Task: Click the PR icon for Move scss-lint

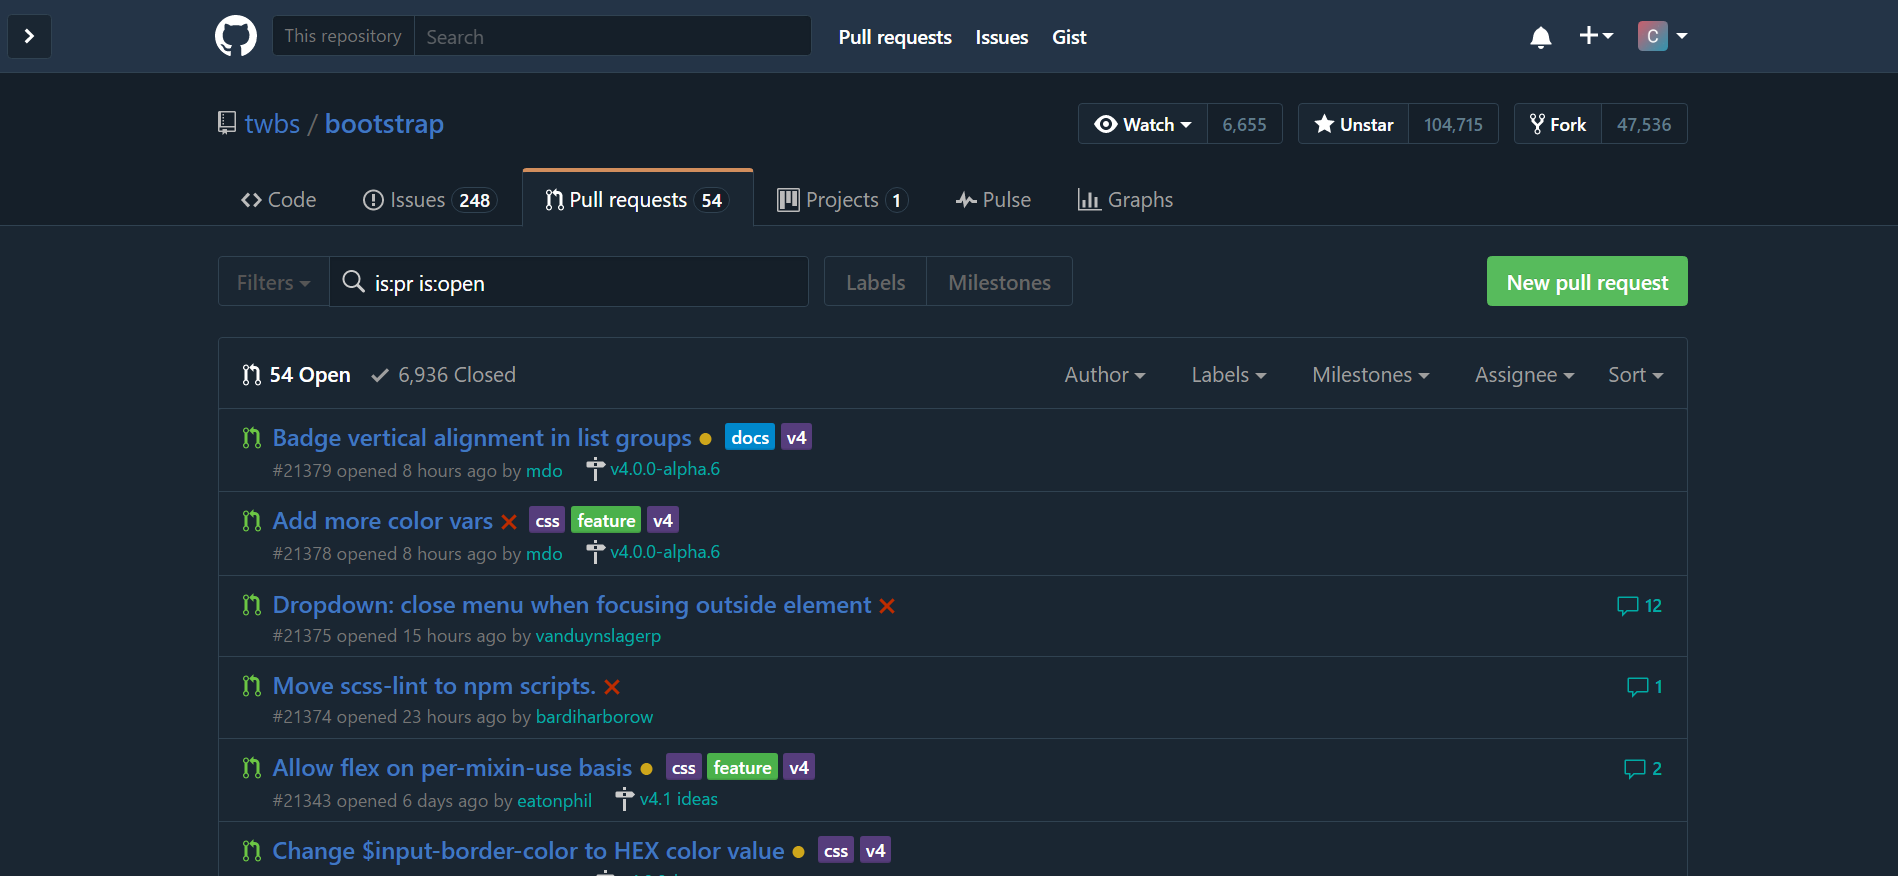Action: click(x=251, y=686)
